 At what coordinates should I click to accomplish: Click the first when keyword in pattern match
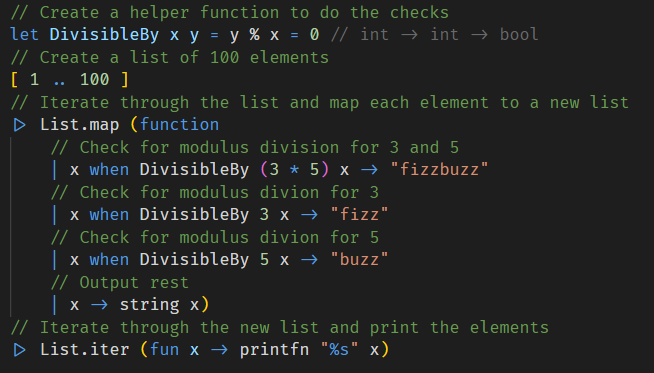pyautogui.click(x=109, y=170)
